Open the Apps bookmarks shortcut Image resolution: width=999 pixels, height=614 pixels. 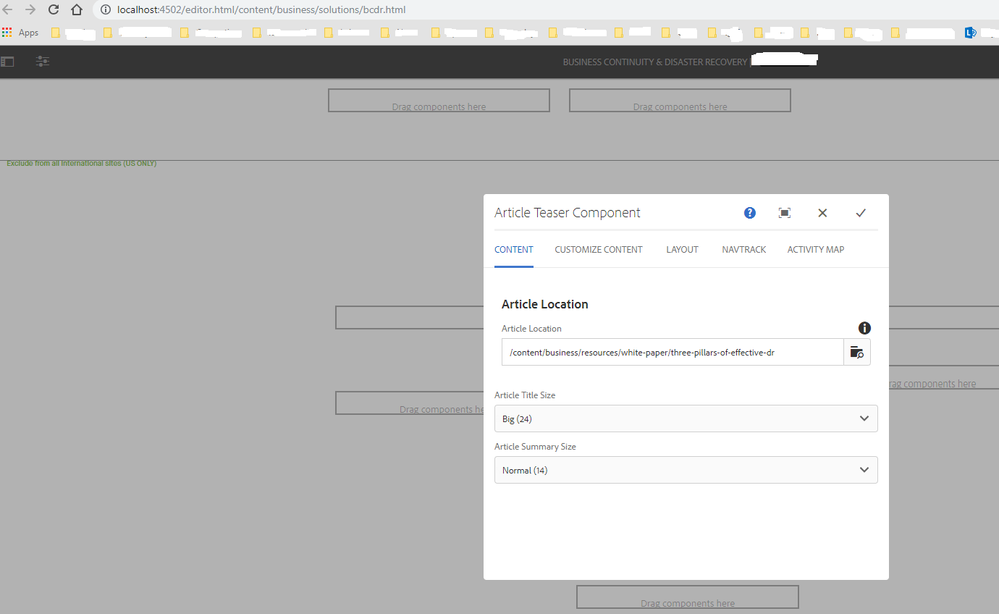21,33
